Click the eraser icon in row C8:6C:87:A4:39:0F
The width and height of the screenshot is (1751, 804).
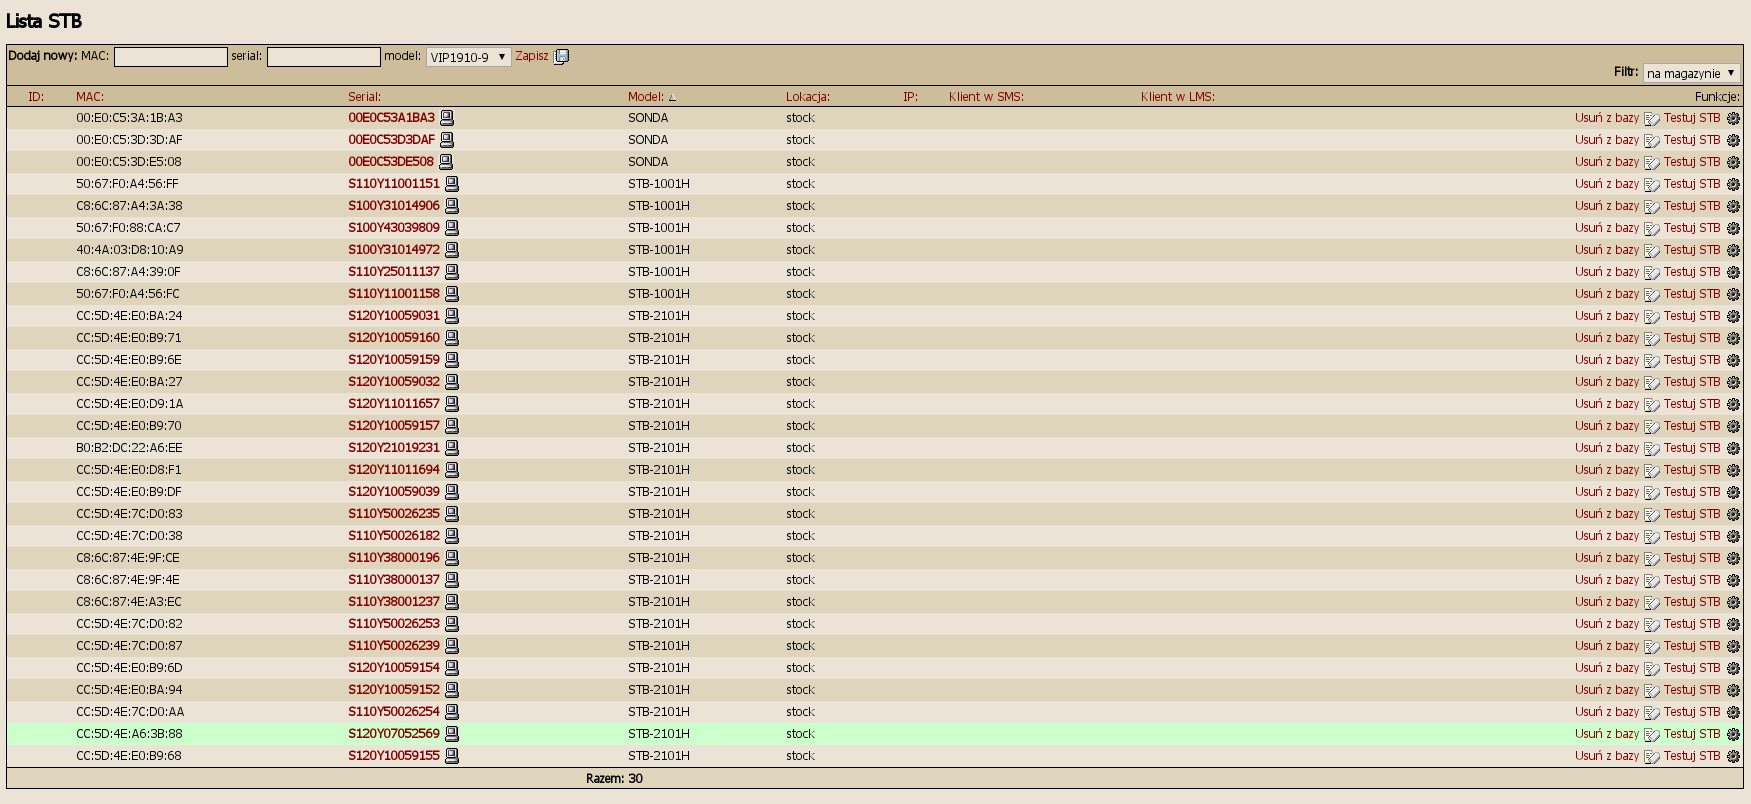(x=1652, y=273)
